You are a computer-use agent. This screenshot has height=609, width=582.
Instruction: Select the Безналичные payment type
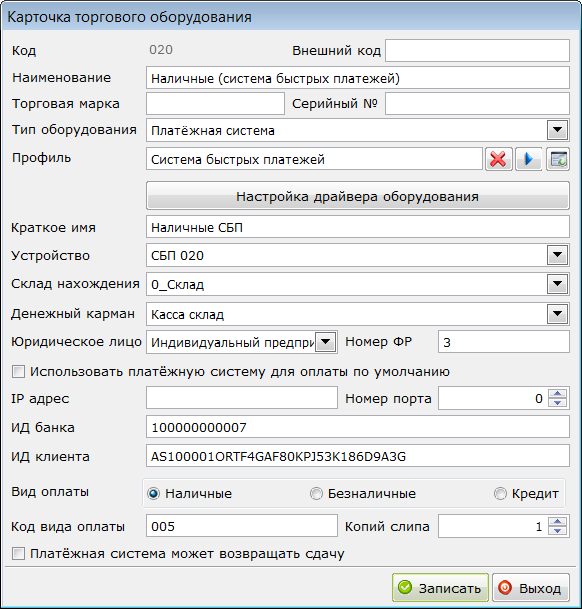(x=316, y=494)
